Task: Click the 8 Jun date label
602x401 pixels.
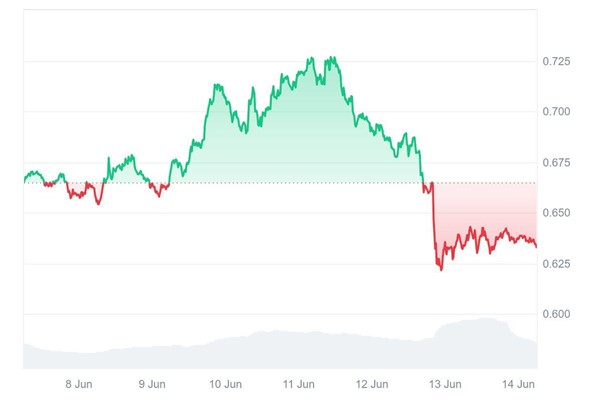Action: point(80,383)
